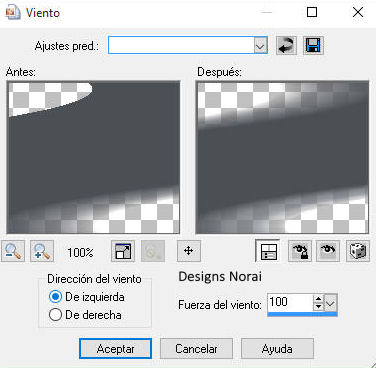Increase Fuerza del viento with up arrow
Screen dimensions: 376x368
click(x=319, y=299)
